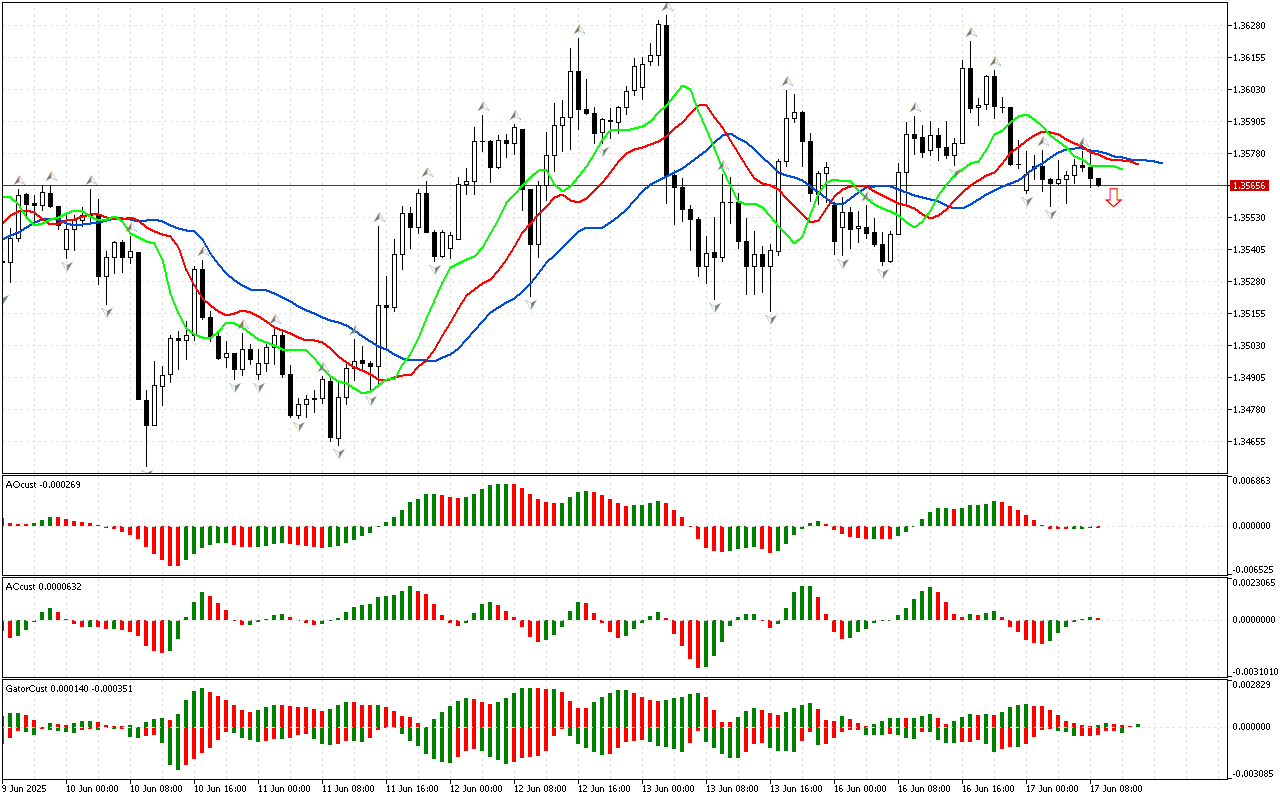1280x800 pixels.
Task: Click the 1.34655 price scale label
Action: coord(1250,441)
